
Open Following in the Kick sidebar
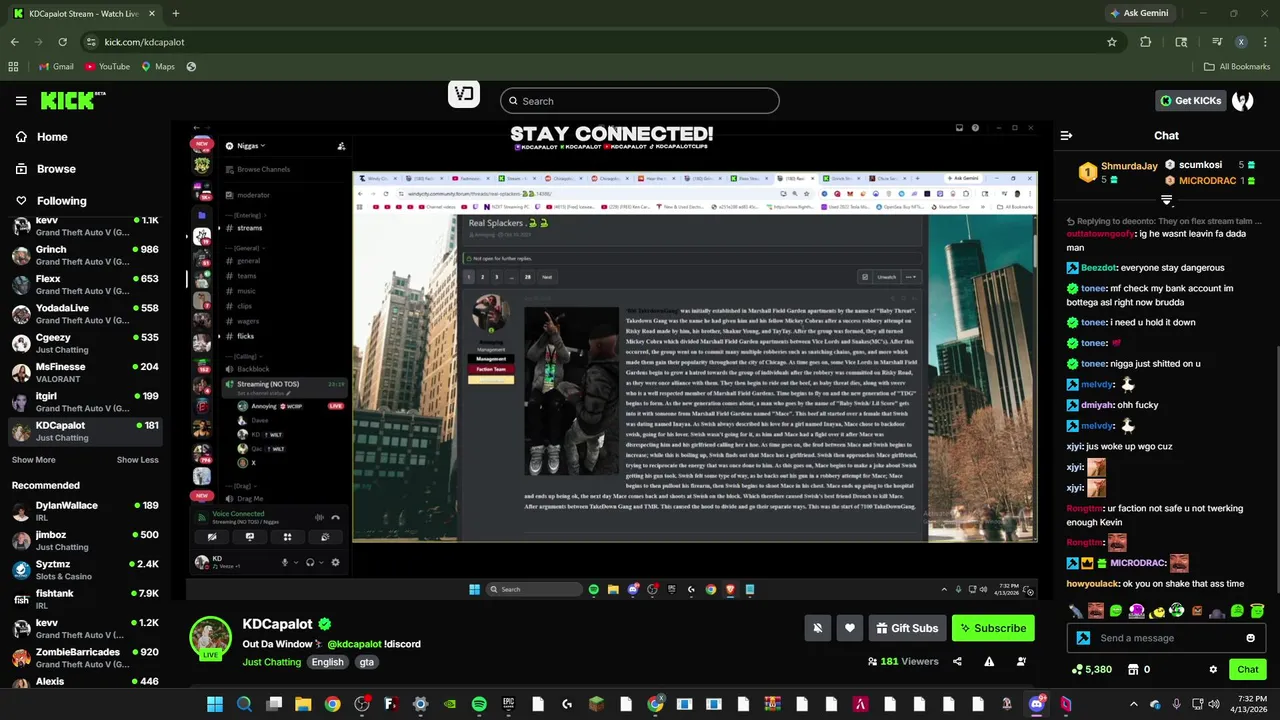50,201
